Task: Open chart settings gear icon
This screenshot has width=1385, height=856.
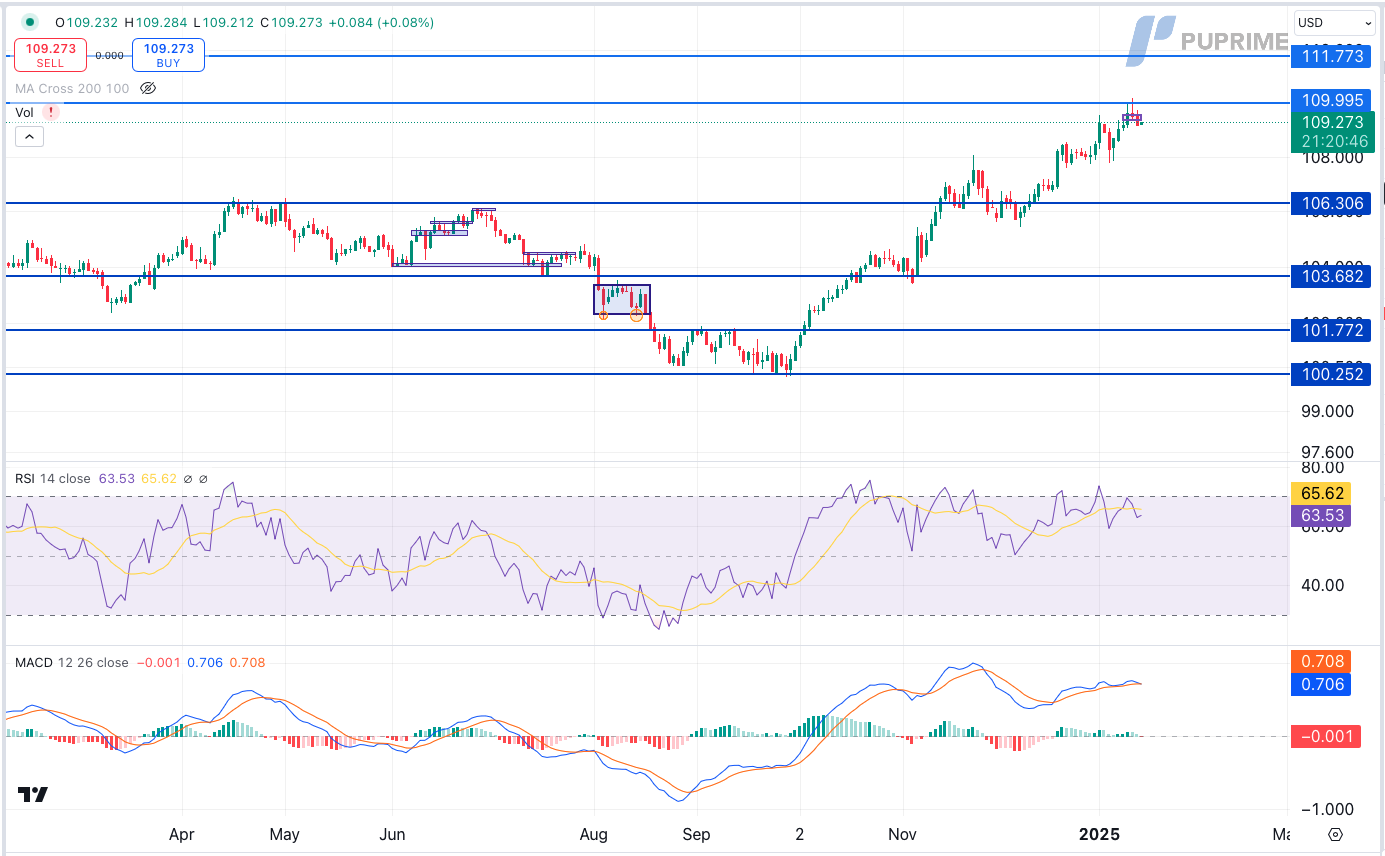Action: click(x=1336, y=834)
